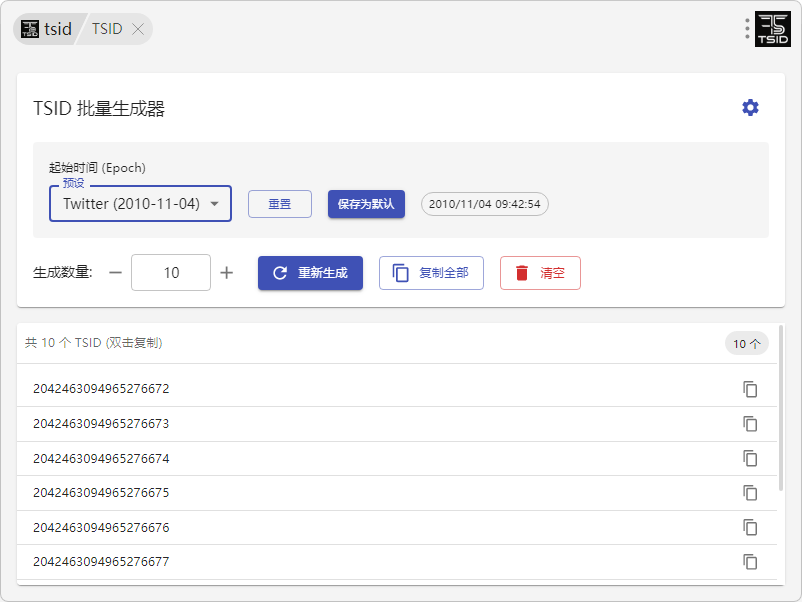Copy TSID ending in 276677
The image size is (802, 602).
coord(750,562)
